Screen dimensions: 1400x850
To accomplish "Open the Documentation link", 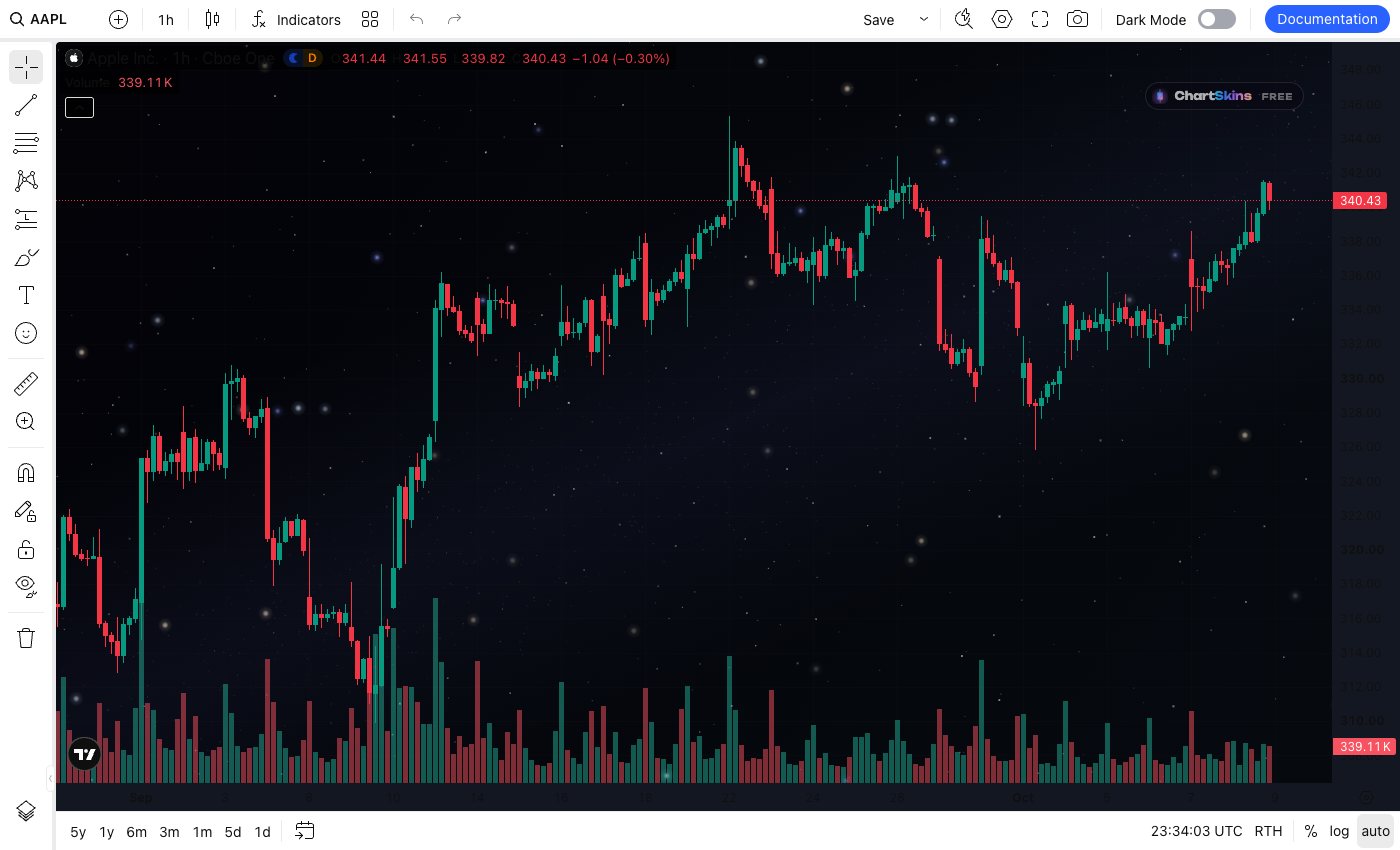I will [1327, 19].
